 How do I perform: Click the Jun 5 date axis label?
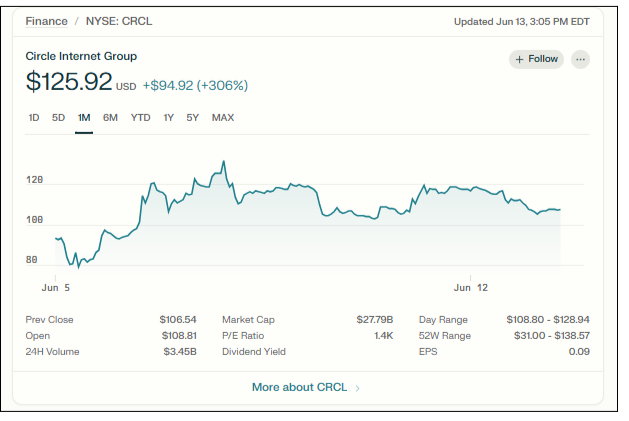56,288
